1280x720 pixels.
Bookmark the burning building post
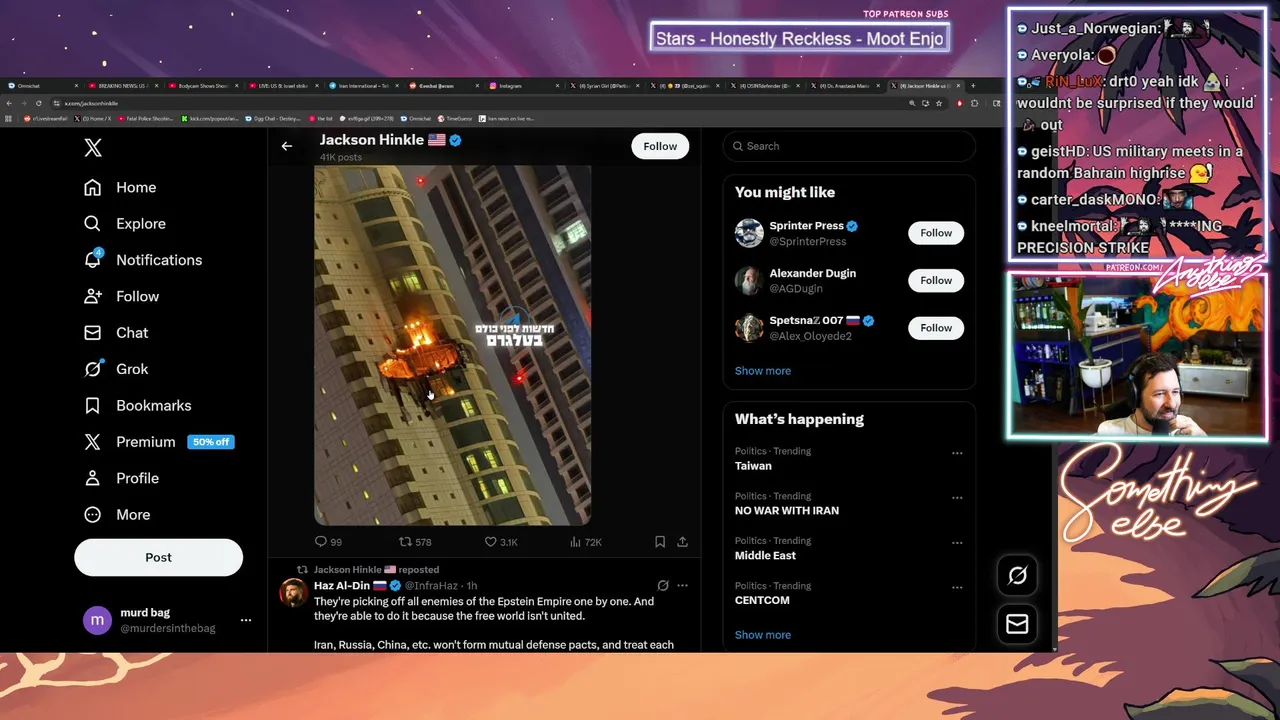660,542
